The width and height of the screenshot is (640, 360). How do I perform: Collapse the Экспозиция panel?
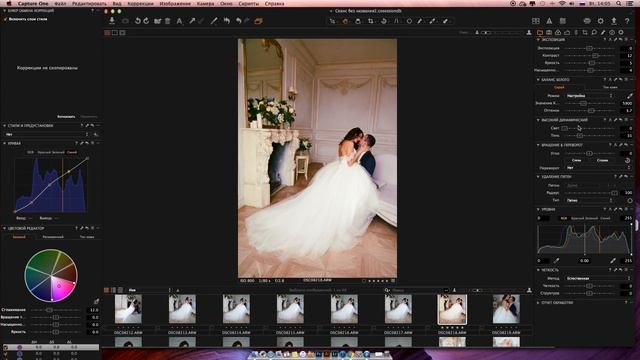[538, 40]
